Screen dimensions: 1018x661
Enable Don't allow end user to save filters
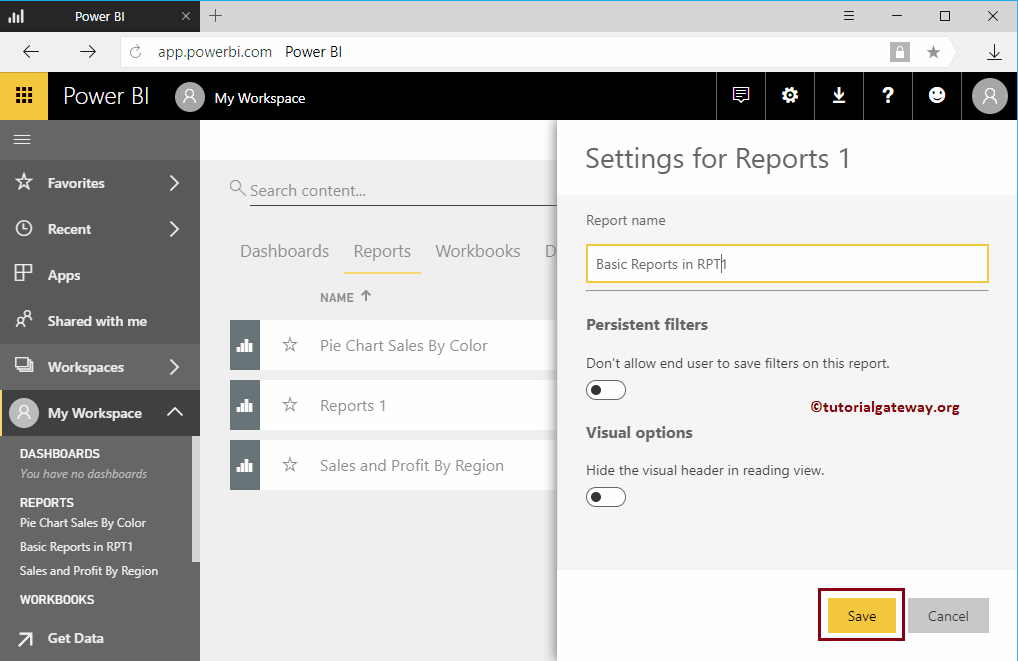pyautogui.click(x=605, y=390)
